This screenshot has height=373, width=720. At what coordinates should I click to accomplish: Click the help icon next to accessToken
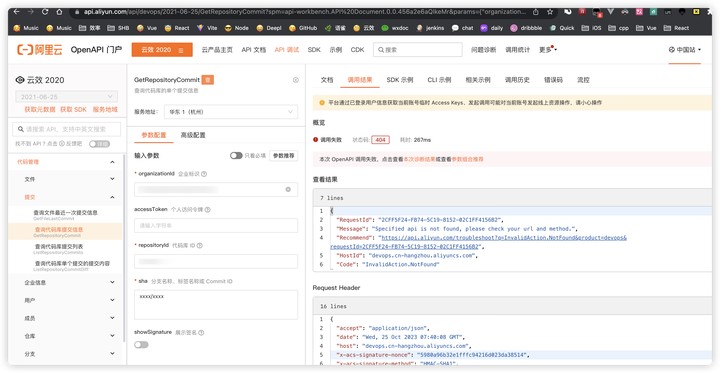point(208,209)
